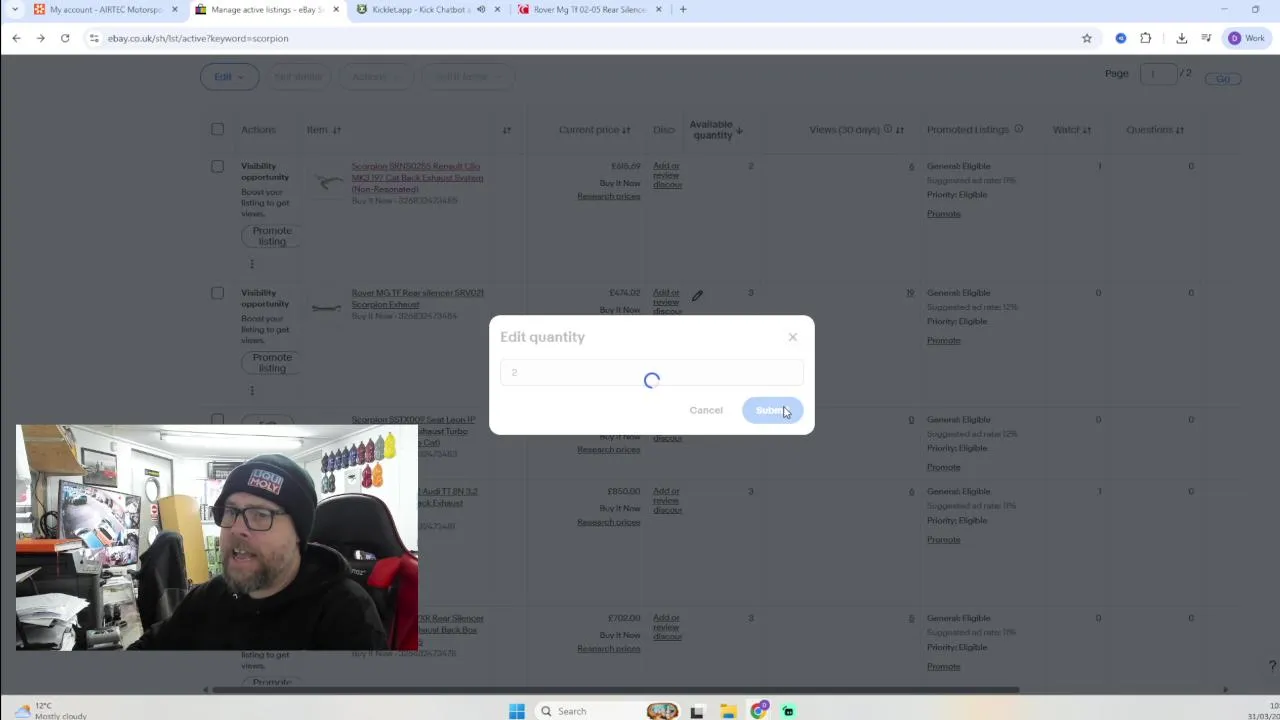Close the Kicklet.app tab
Screen dimensions: 1280x720
(x=497, y=10)
